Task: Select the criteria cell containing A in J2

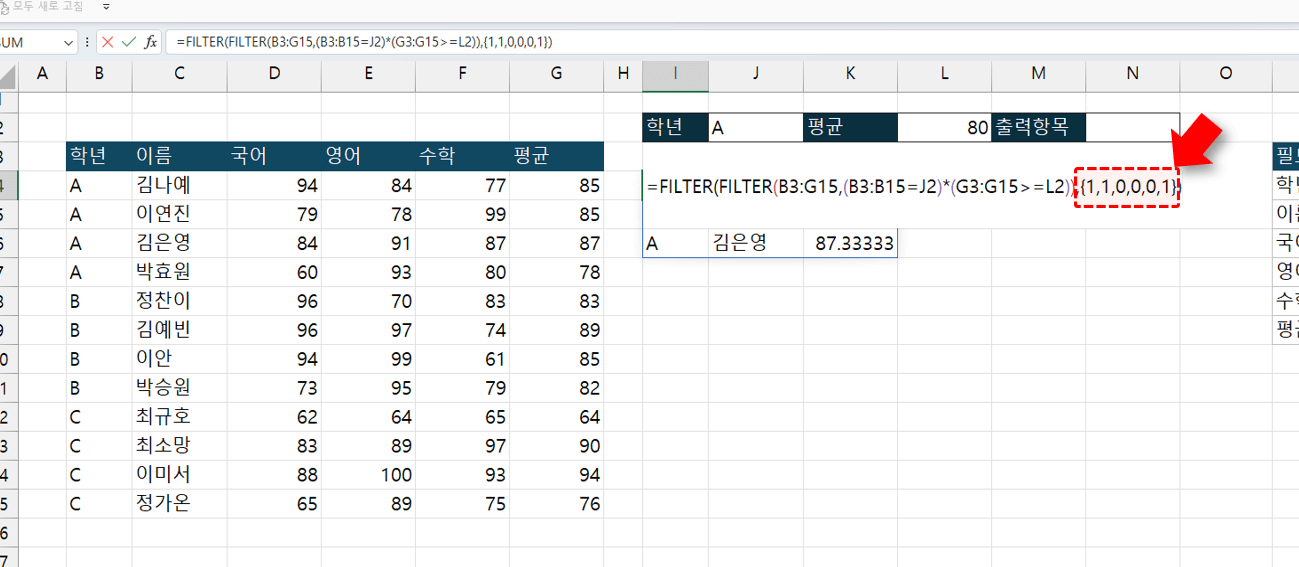Action: point(756,127)
